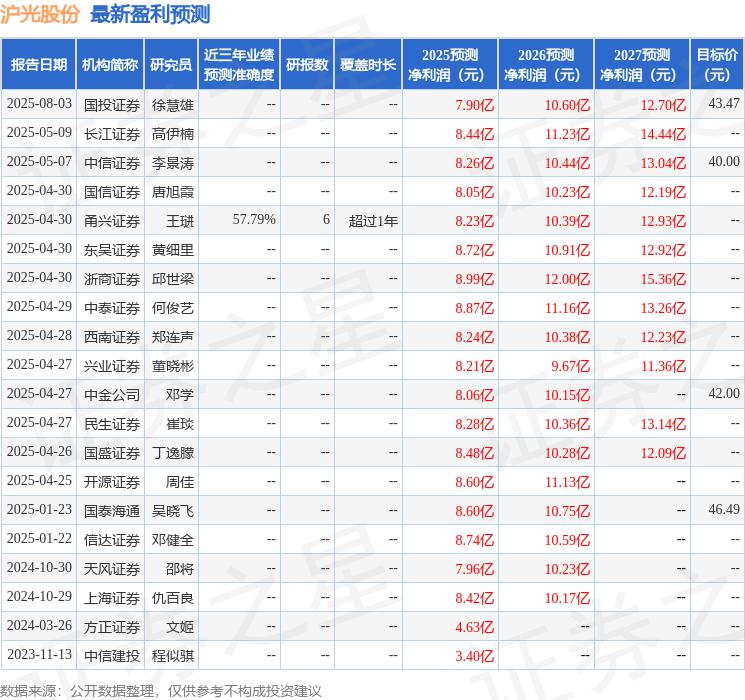Click the 4.63亿 forecast value

(x=474, y=627)
